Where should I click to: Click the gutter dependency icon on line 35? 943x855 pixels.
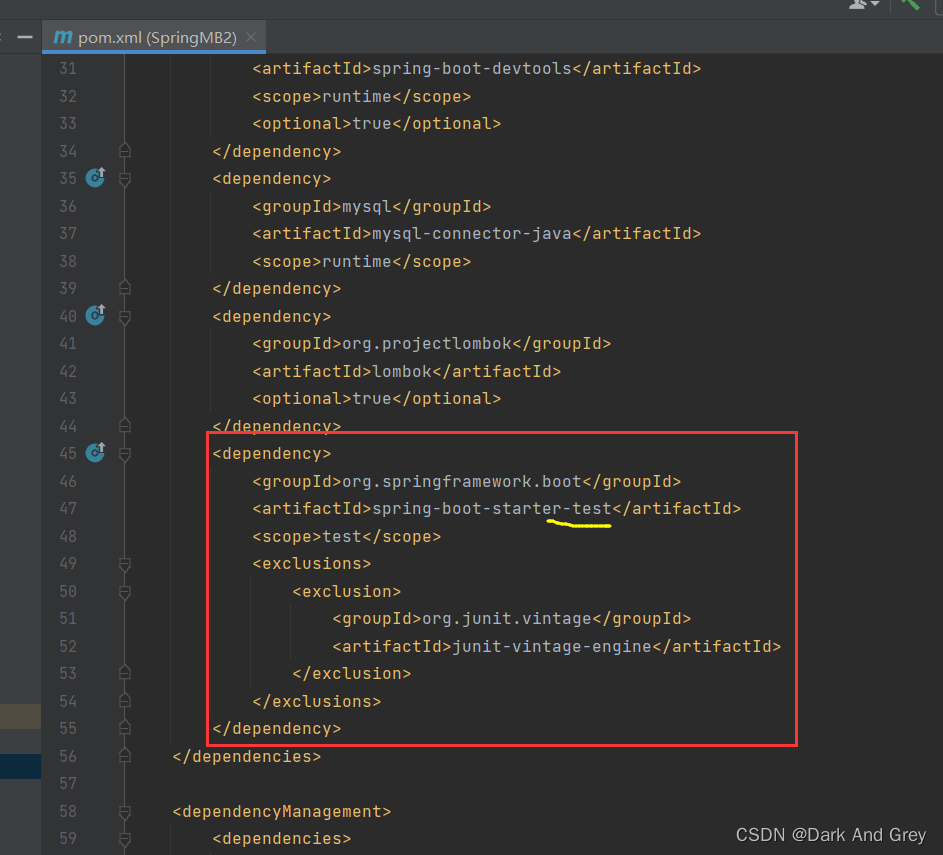point(95,177)
